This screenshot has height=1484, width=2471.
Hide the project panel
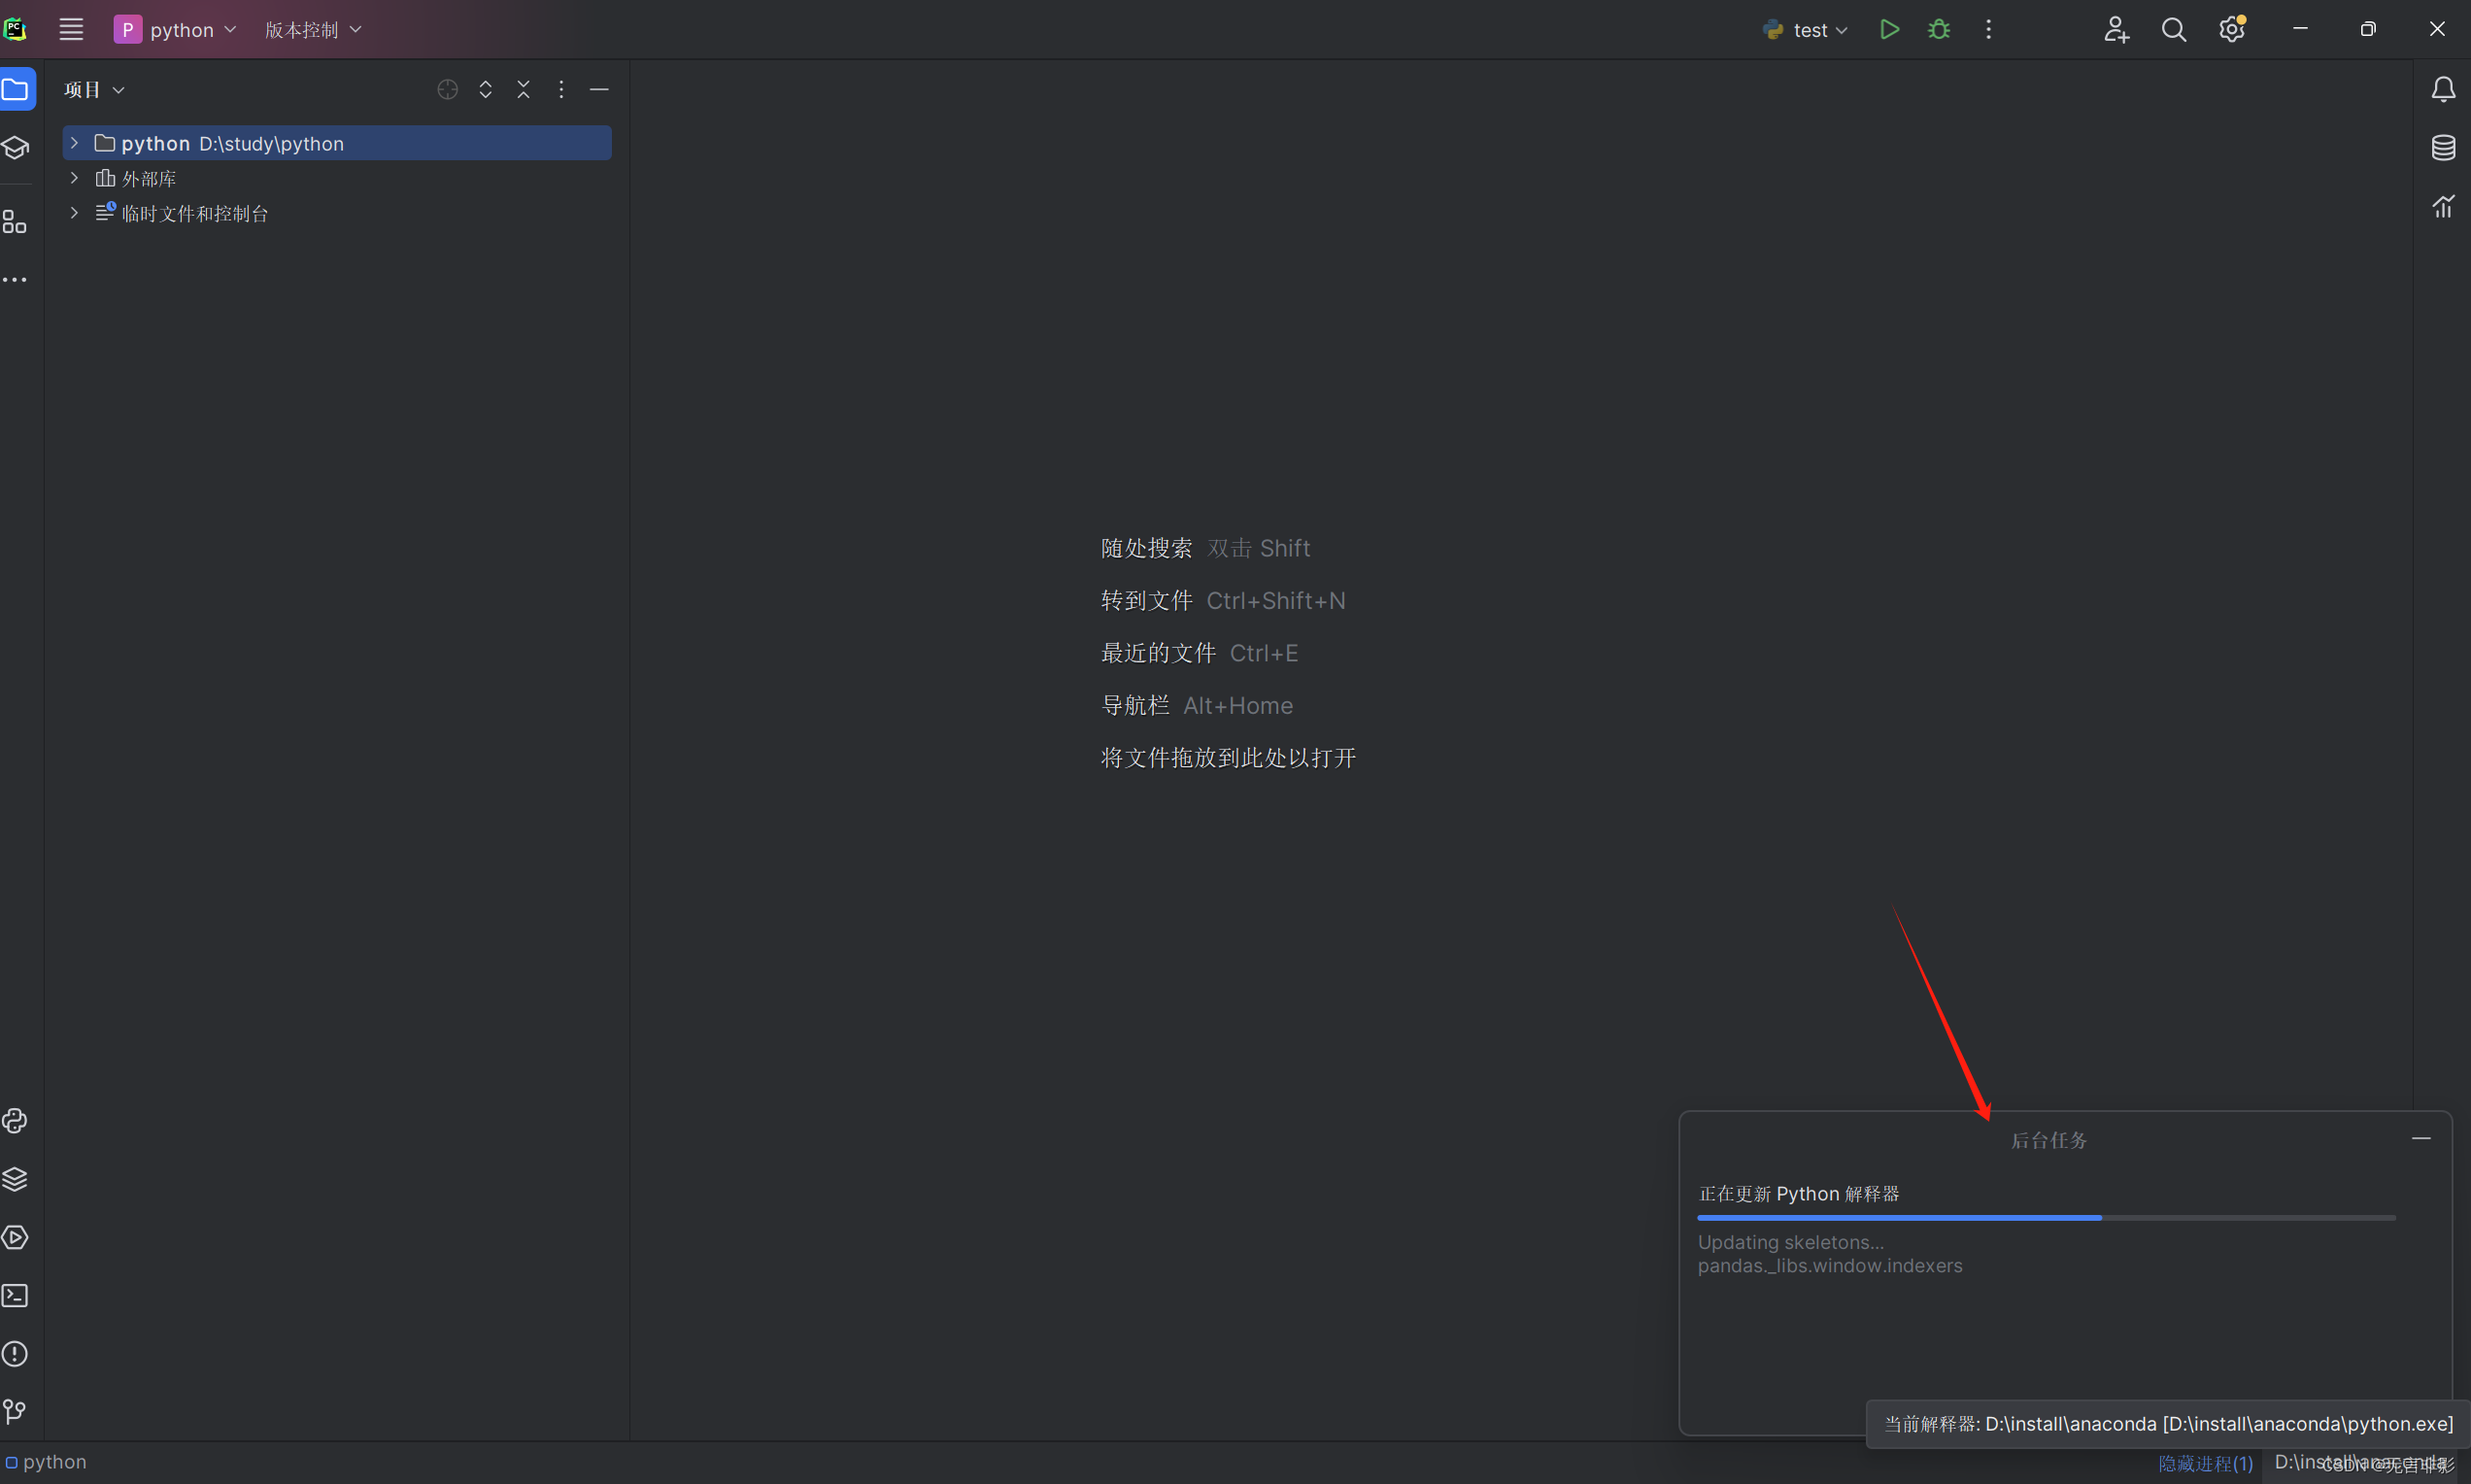(x=599, y=90)
